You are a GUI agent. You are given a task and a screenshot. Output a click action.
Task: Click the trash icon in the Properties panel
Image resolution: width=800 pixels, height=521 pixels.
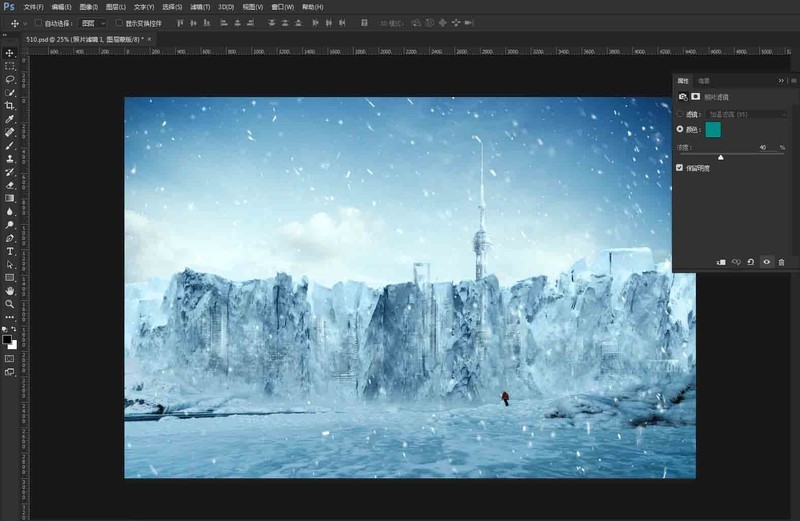[781, 262]
